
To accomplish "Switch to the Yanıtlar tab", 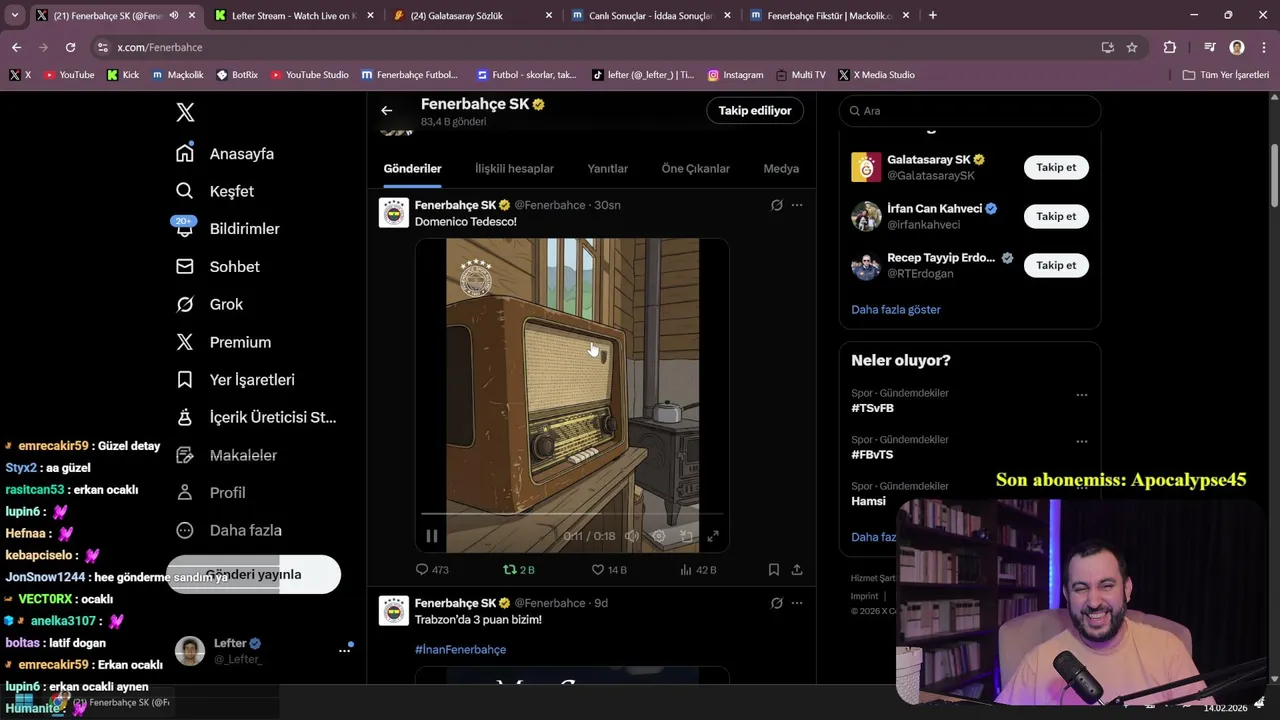I will click(x=607, y=168).
